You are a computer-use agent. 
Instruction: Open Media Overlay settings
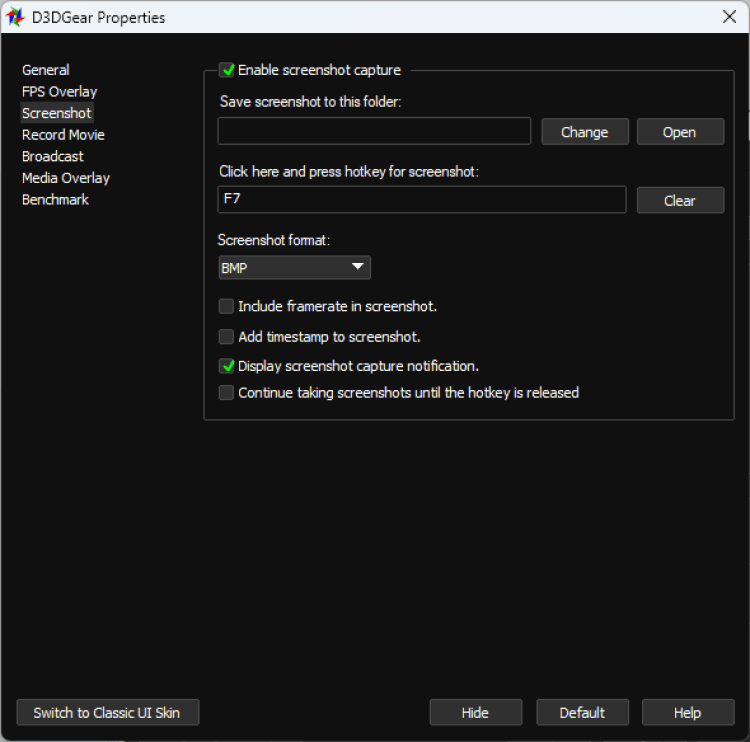pos(66,178)
